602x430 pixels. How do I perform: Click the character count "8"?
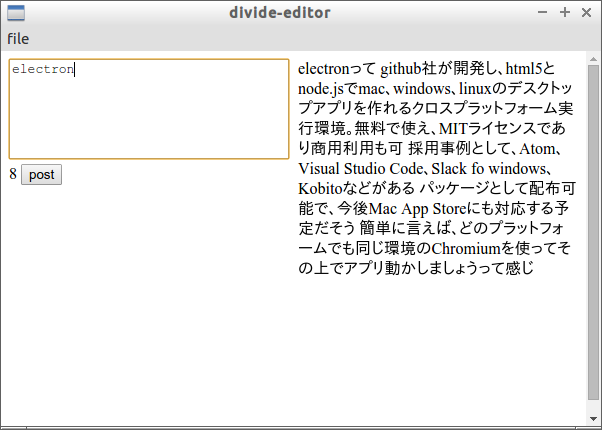click(x=13, y=174)
